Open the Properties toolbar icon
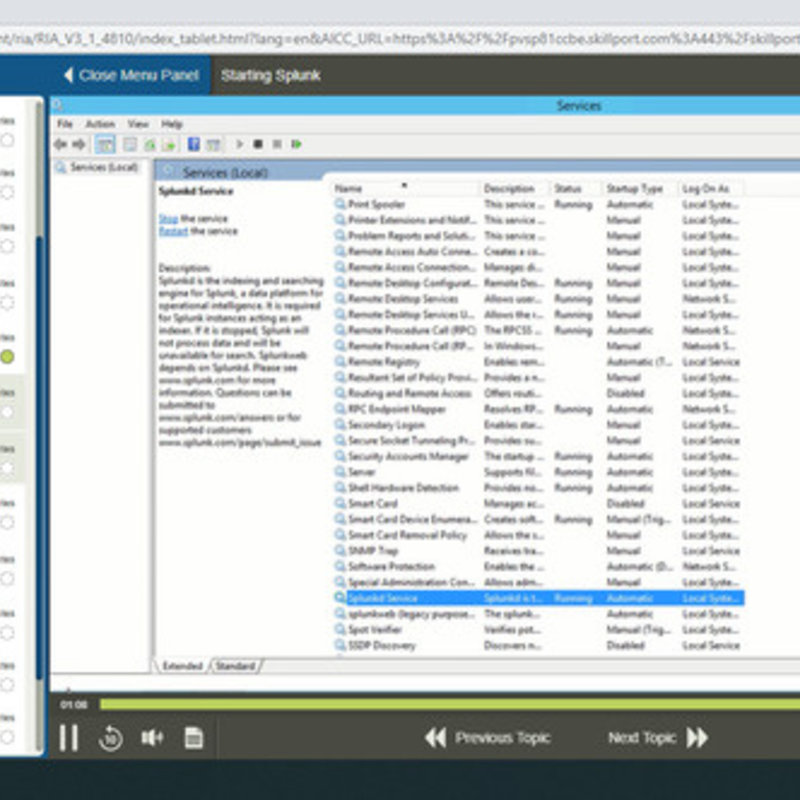Screen dimensions: 800x800 click(x=130, y=144)
